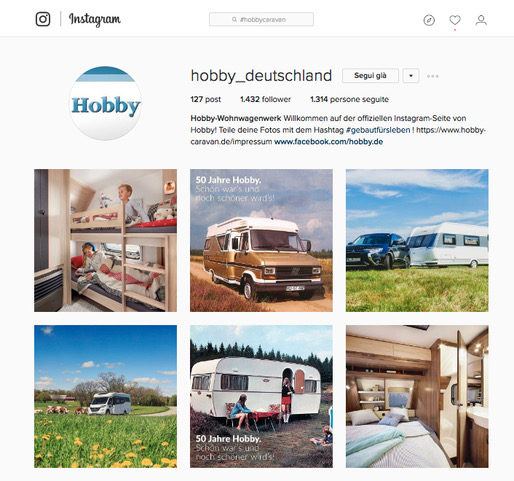The image size is (514, 481).
Task: Click the Instagram camera logo icon
Action: [43, 19]
